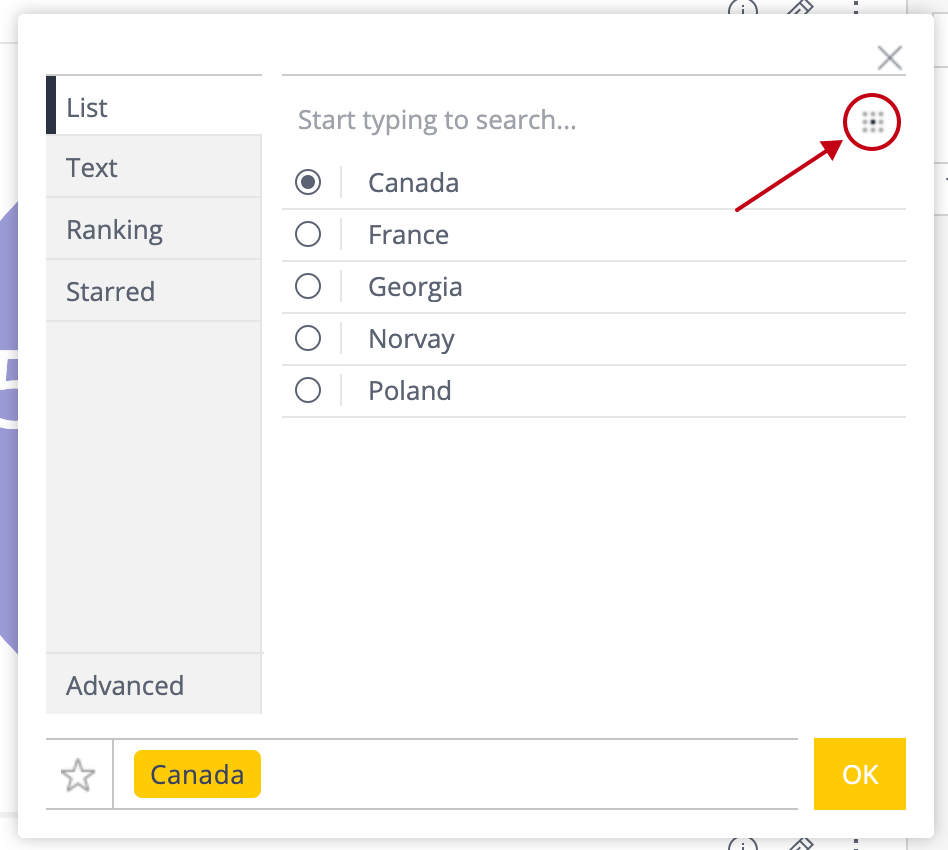This screenshot has height=850, width=948.
Task: Click the pencil edit icon below the dialog
Action: click(x=799, y=843)
